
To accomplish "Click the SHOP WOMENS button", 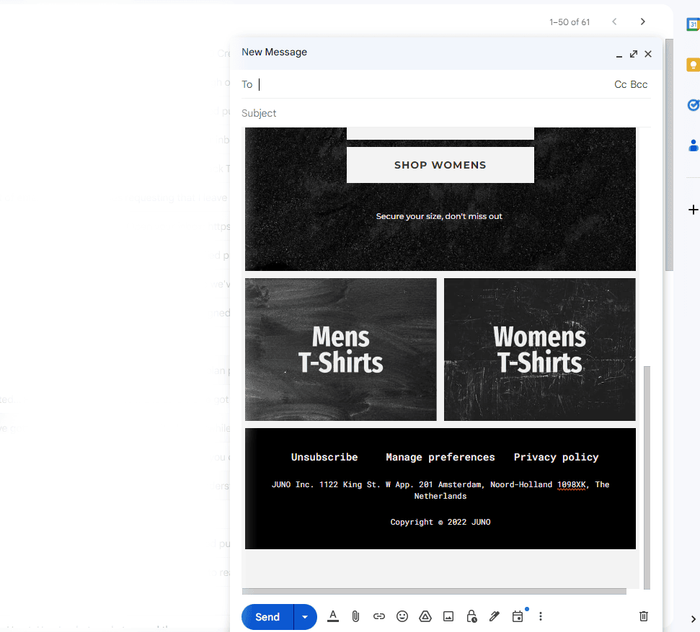I will pyautogui.click(x=440, y=165).
